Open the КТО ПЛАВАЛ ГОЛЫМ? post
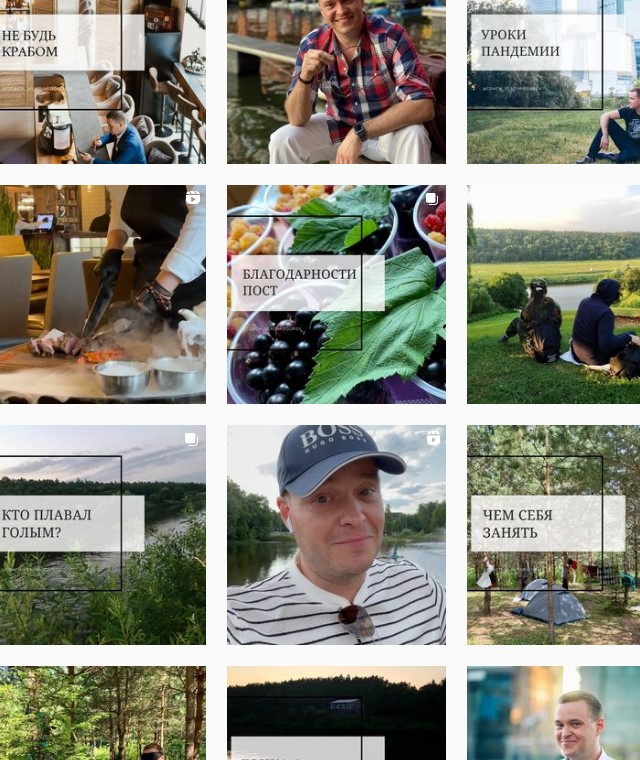The image size is (640, 760). [103, 535]
